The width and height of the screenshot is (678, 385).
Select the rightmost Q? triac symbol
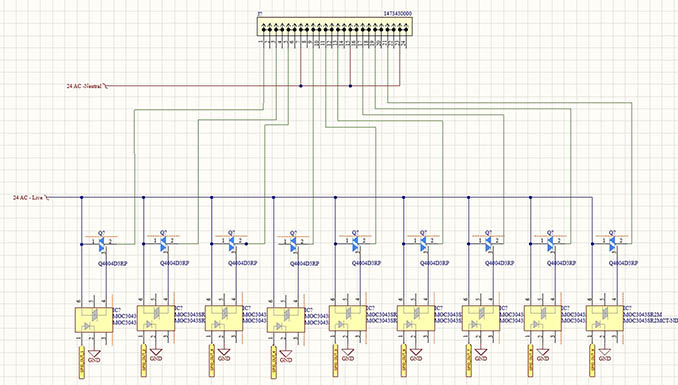(612, 244)
